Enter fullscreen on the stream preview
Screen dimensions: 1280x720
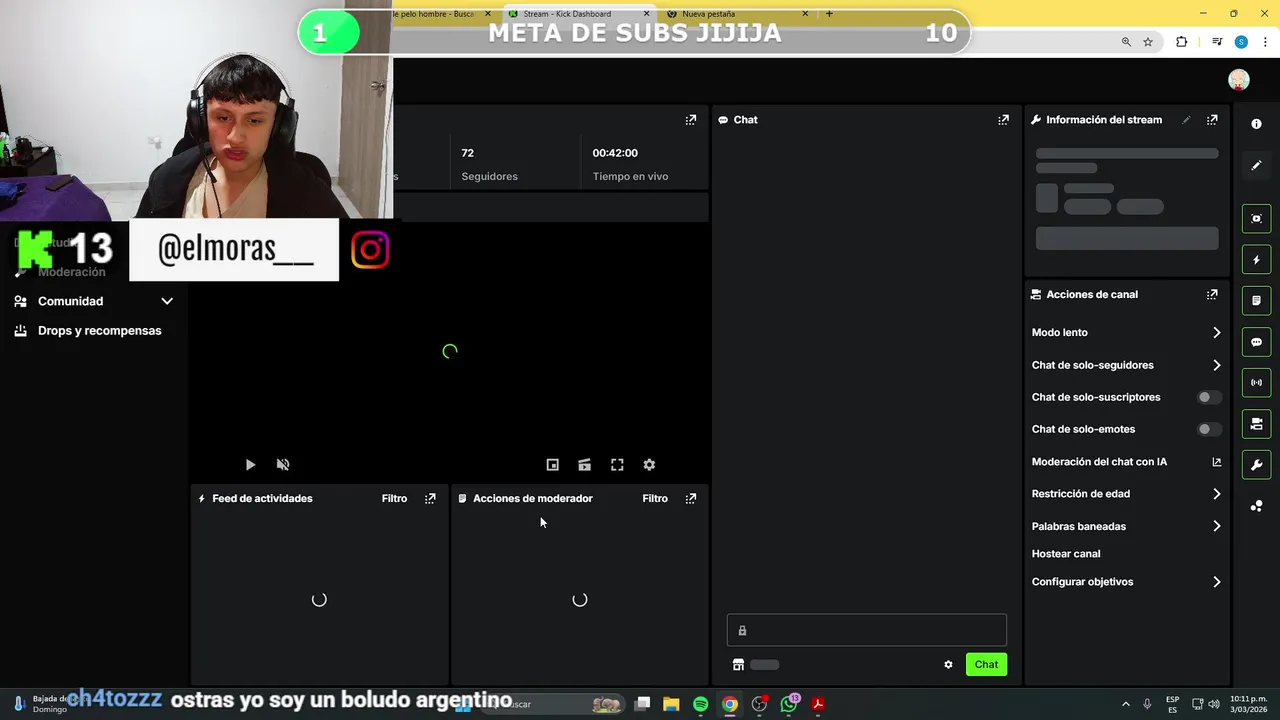click(617, 465)
